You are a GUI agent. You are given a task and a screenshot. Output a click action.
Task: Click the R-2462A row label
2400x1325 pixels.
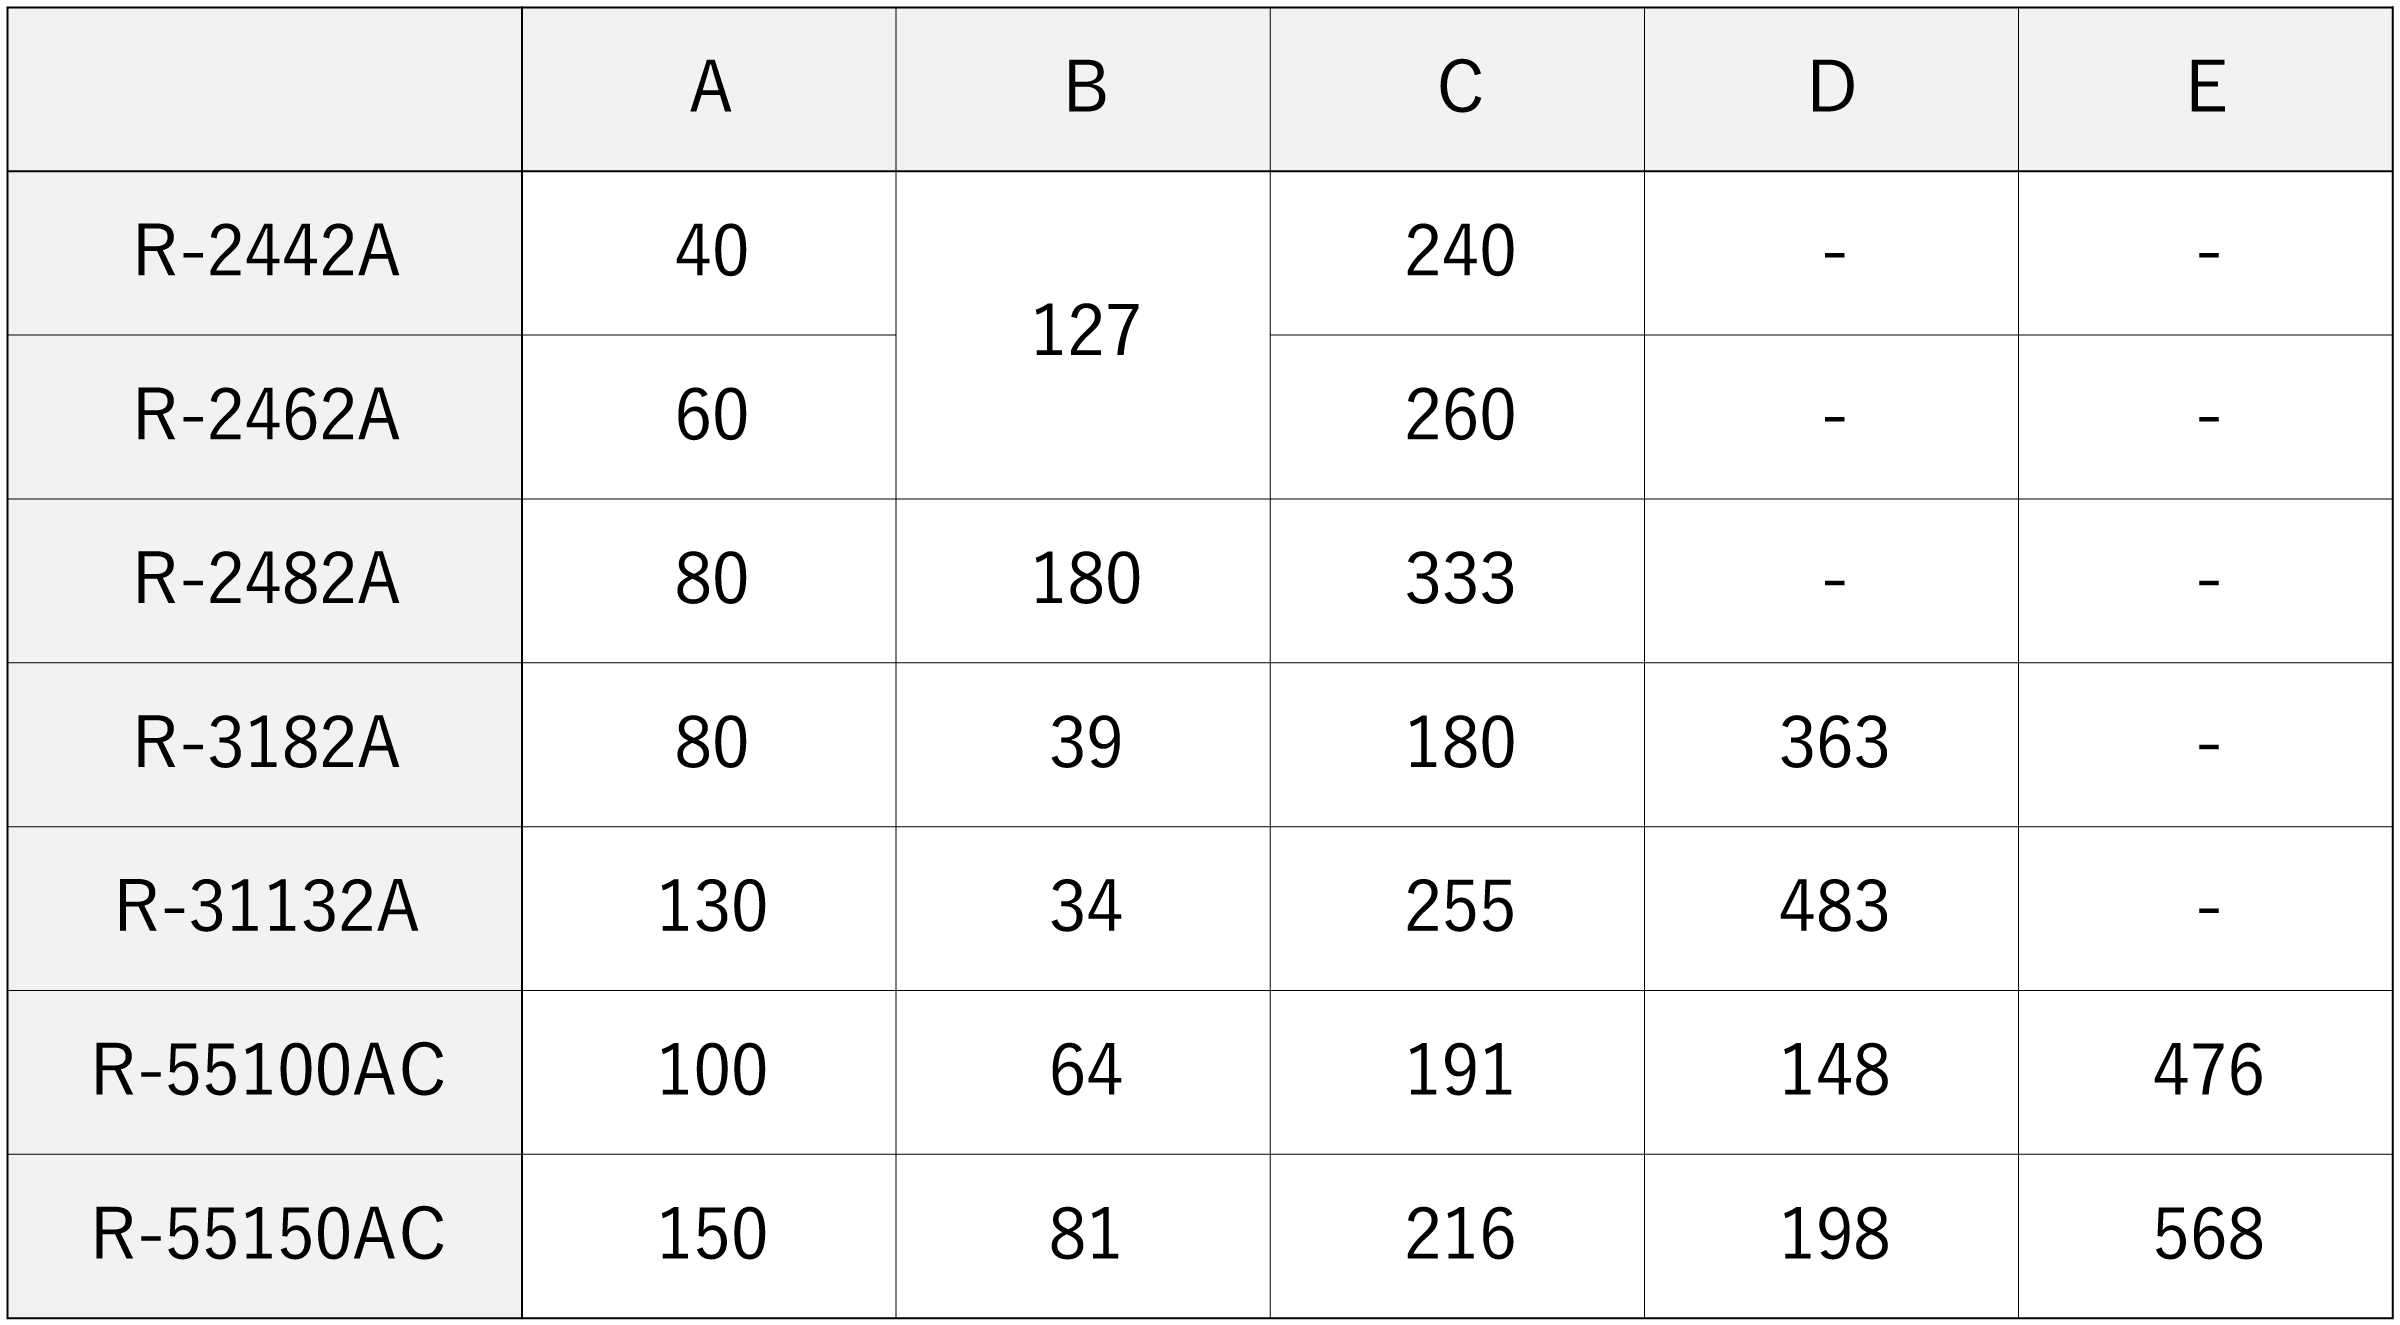[266, 416]
